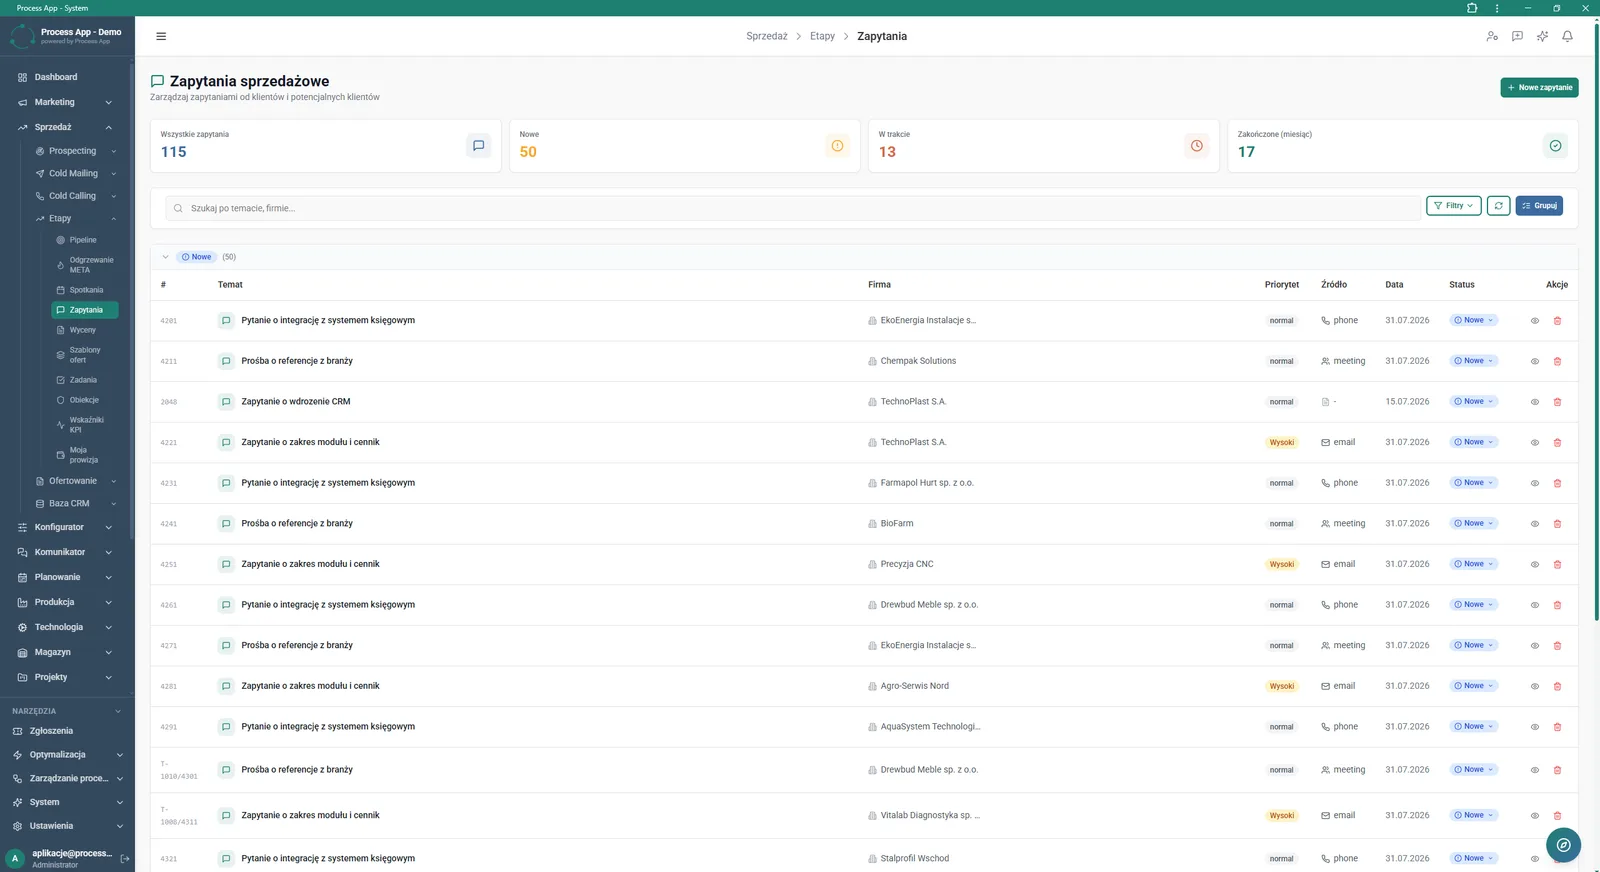Click the Data column header
This screenshot has height=872, width=1600.
[x=1394, y=285]
